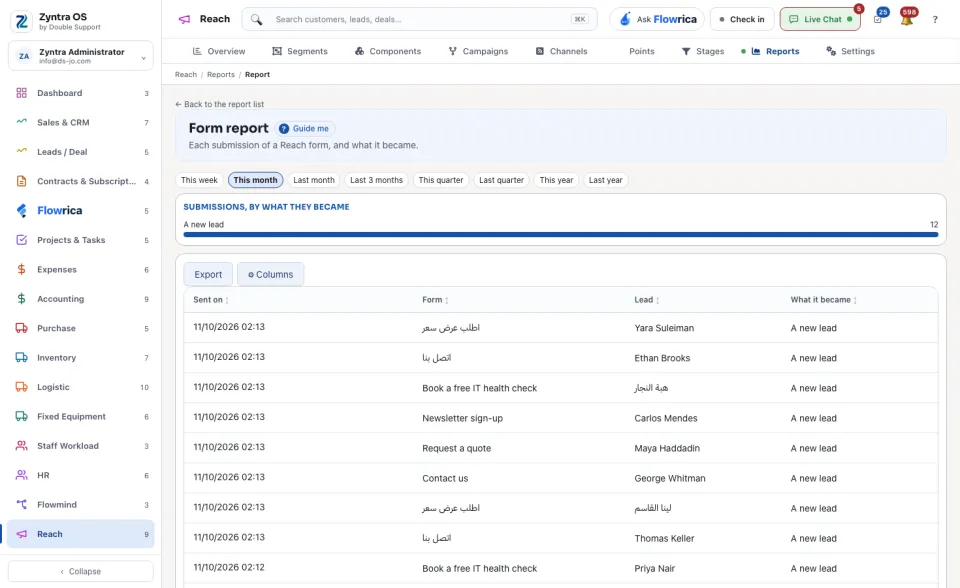Sort by the Lead column
Screen dimensions: 960x588
click(647, 300)
